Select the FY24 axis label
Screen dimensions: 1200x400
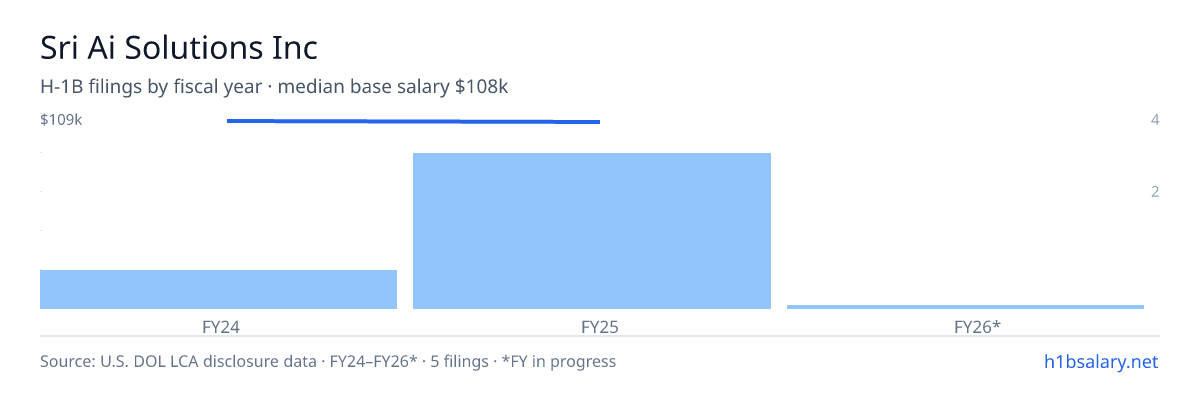tap(220, 326)
